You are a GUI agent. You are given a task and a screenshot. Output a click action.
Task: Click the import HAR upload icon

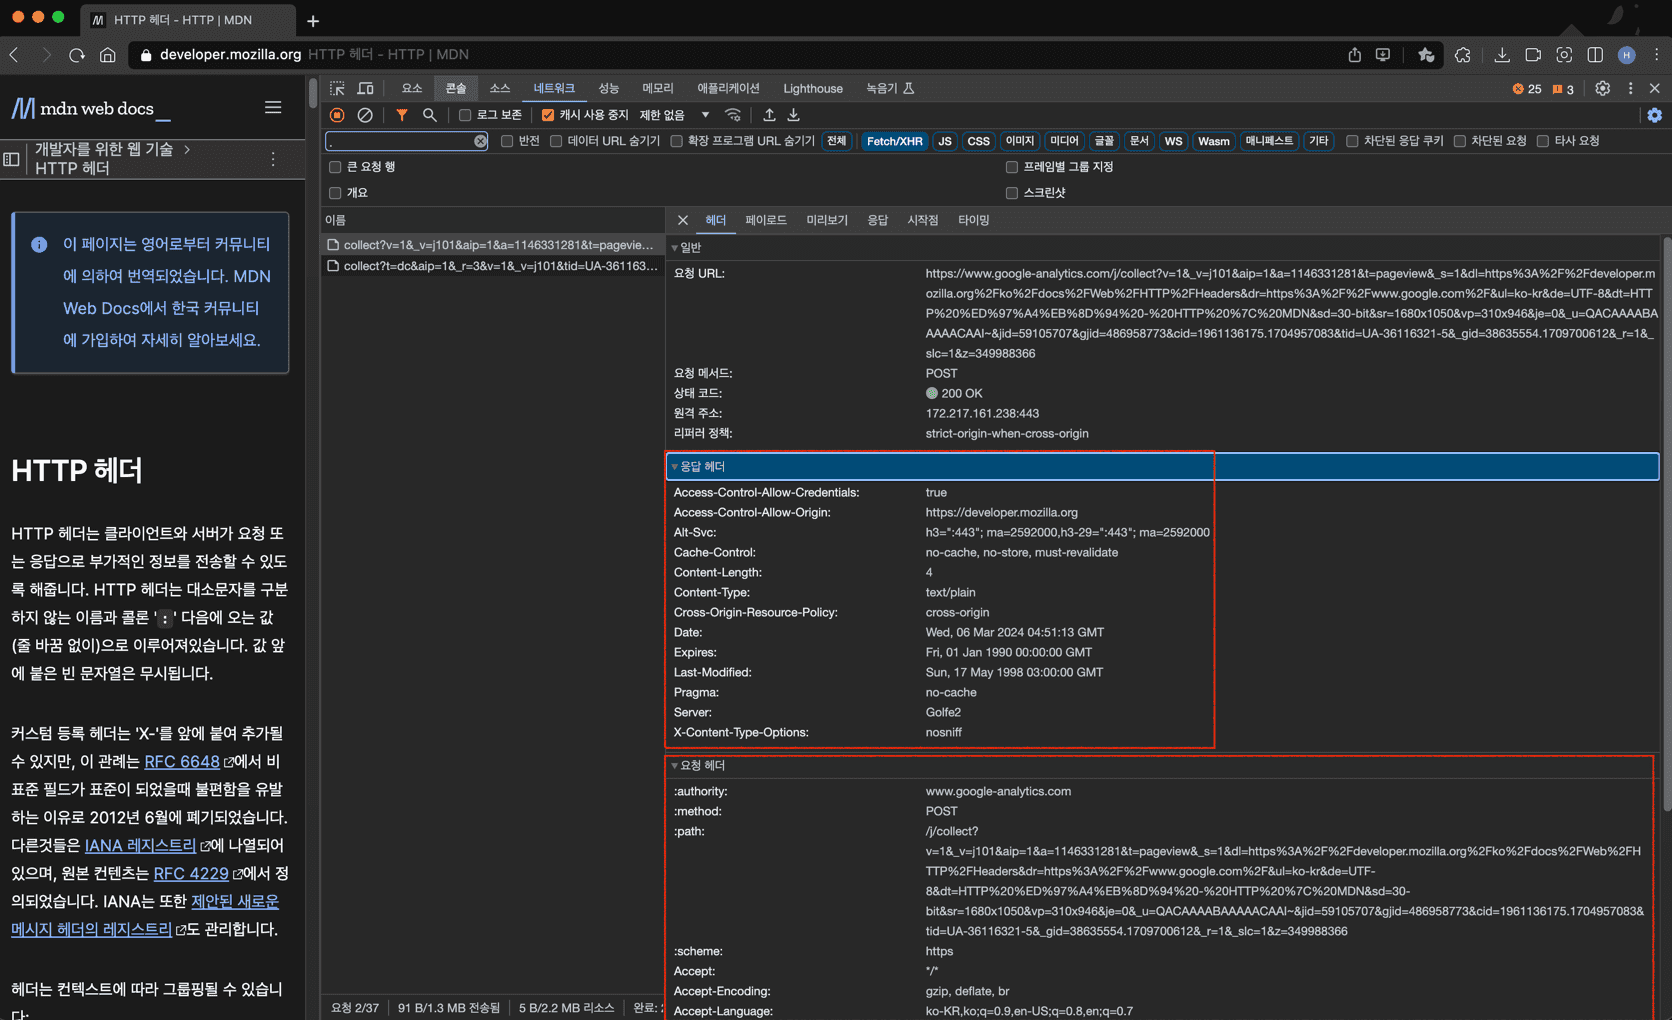click(x=769, y=115)
